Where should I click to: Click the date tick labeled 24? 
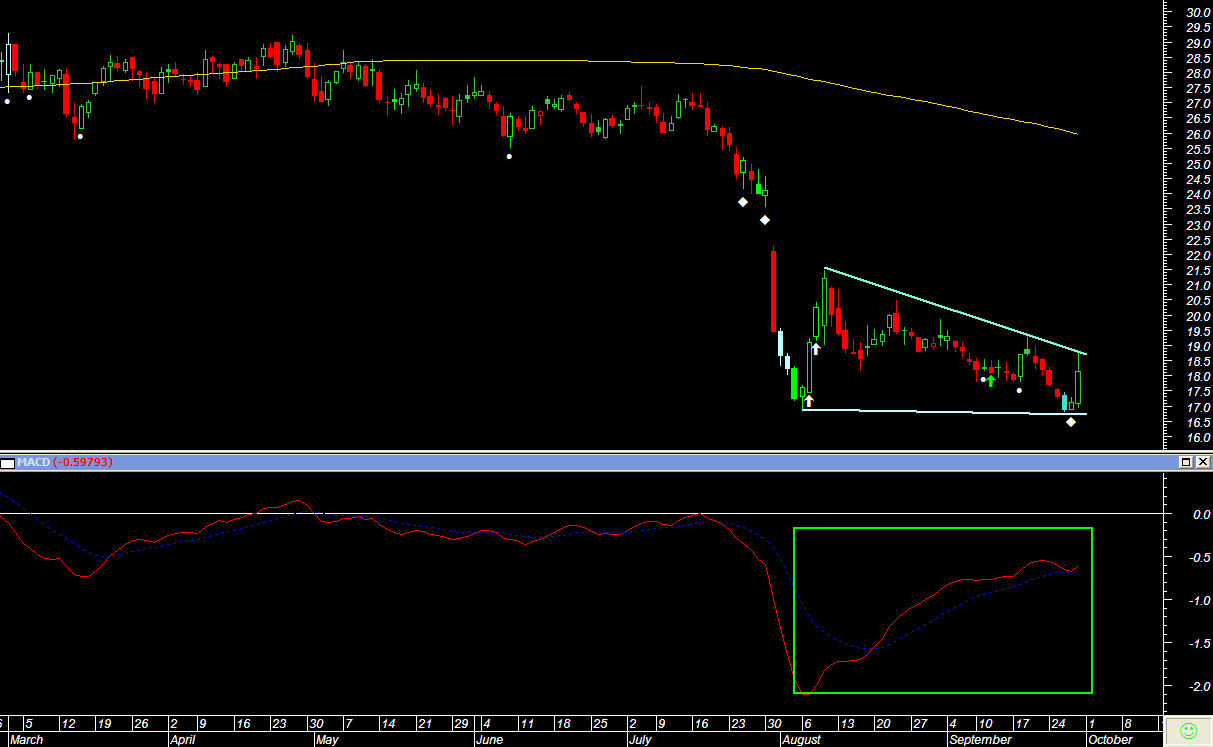(x=1057, y=724)
